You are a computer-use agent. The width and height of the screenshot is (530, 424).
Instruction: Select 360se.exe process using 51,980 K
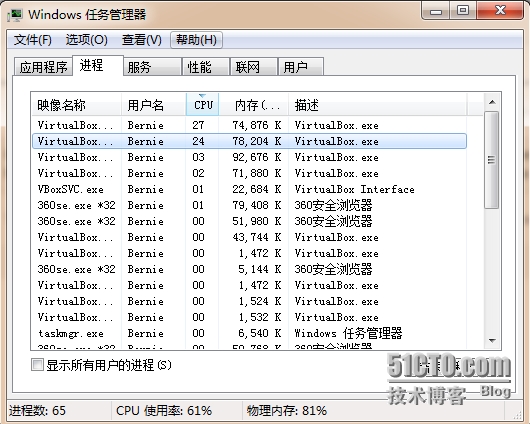[x=249, y=221]
